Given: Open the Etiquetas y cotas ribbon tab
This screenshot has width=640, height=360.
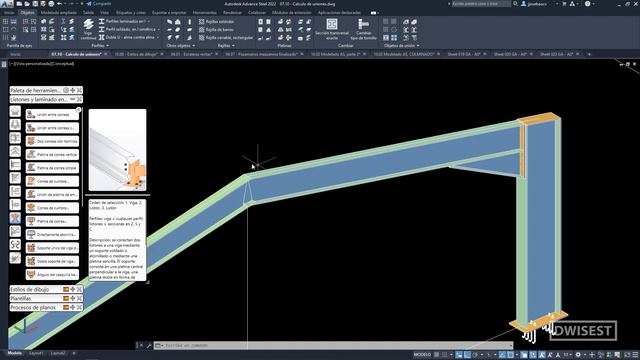Looking at the screenshot, I should 131,13.
